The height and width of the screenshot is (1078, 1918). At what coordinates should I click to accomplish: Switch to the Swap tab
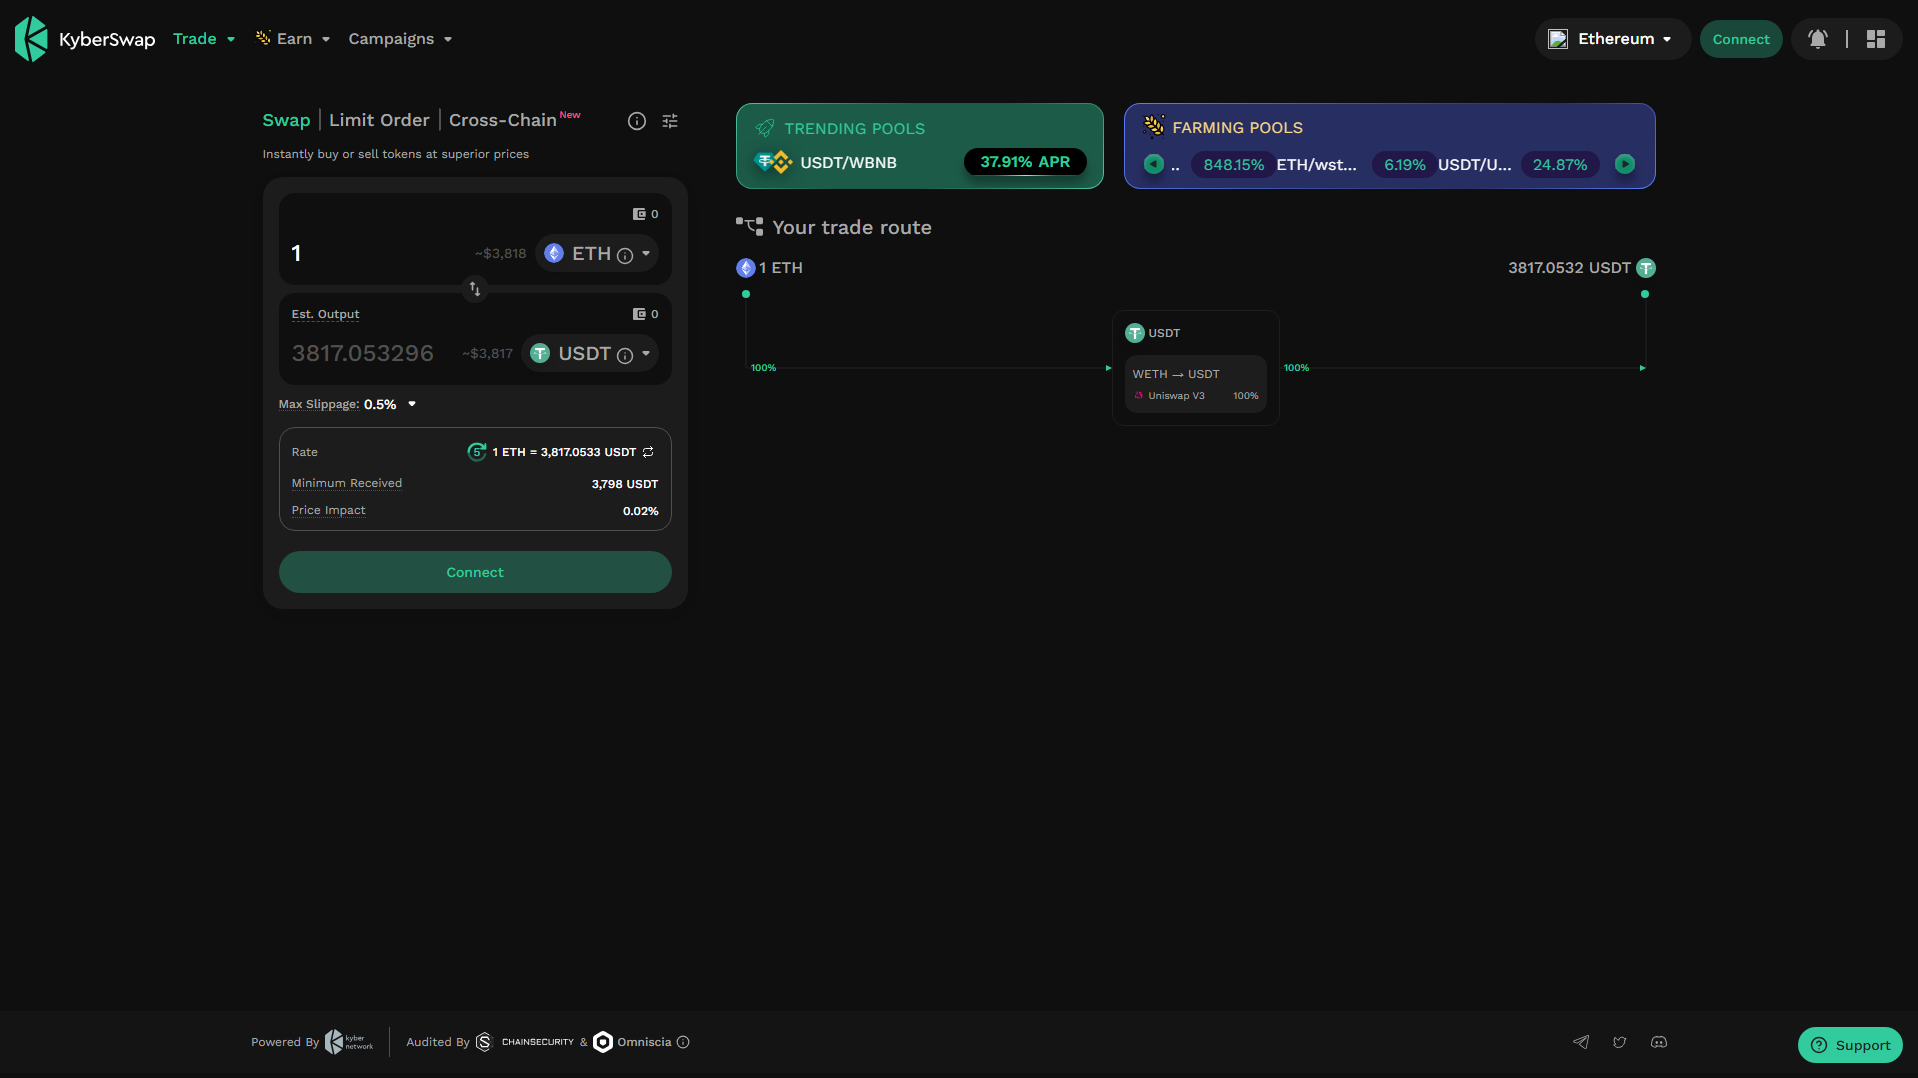(x=286, y=120)
